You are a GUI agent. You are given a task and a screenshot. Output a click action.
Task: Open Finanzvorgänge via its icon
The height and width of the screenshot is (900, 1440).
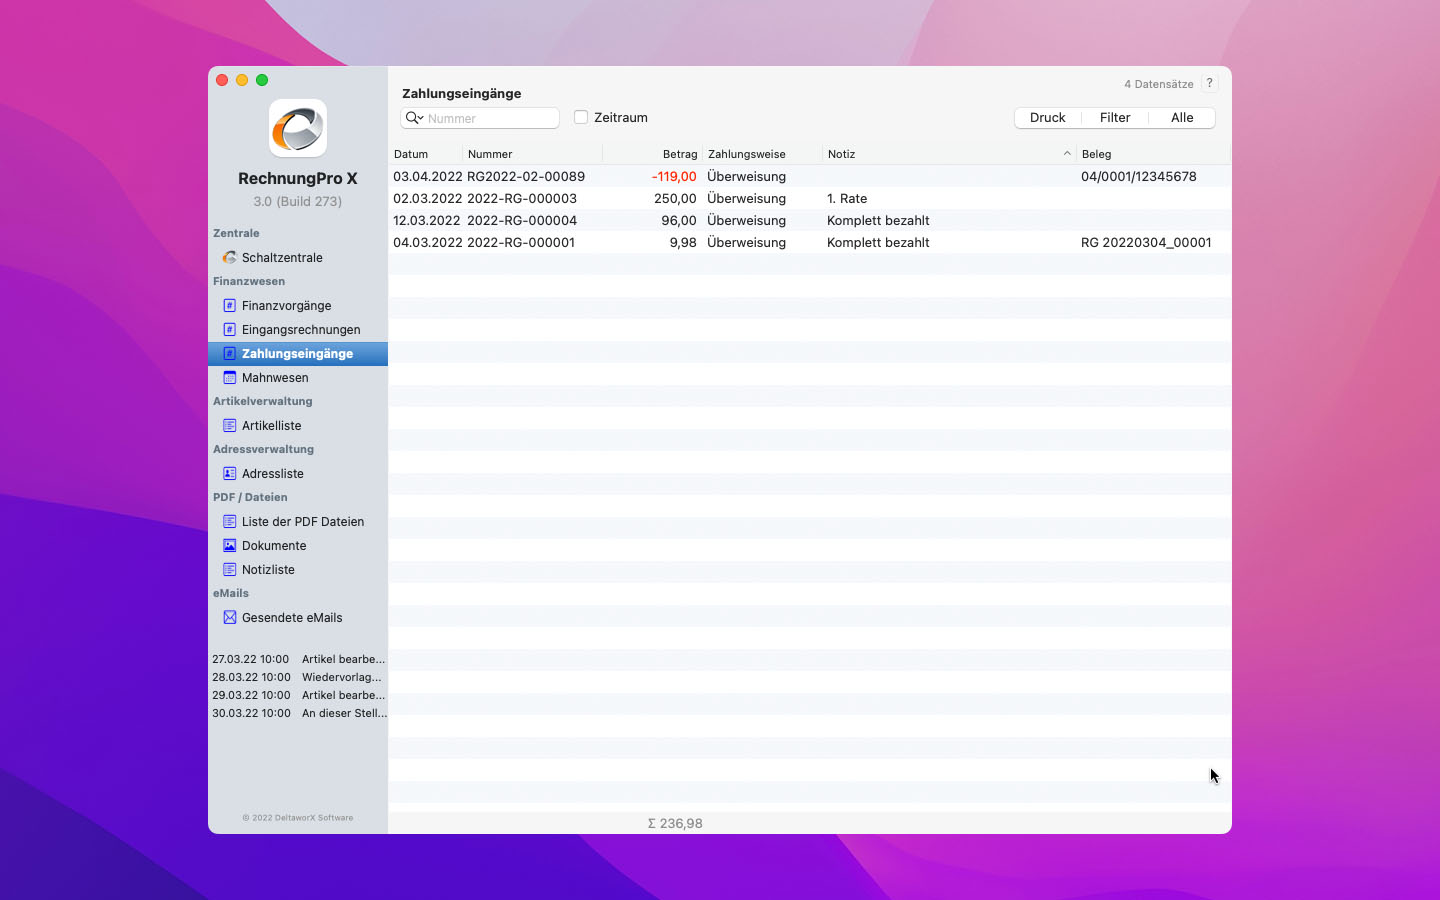[x=229, y=305]
